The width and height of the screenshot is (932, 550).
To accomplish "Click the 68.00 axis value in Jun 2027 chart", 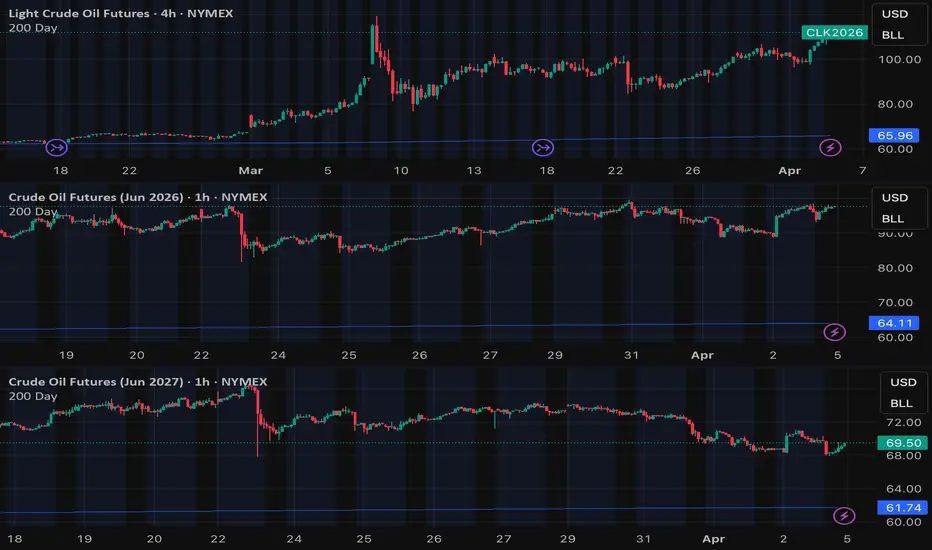I will click(903, 455).
